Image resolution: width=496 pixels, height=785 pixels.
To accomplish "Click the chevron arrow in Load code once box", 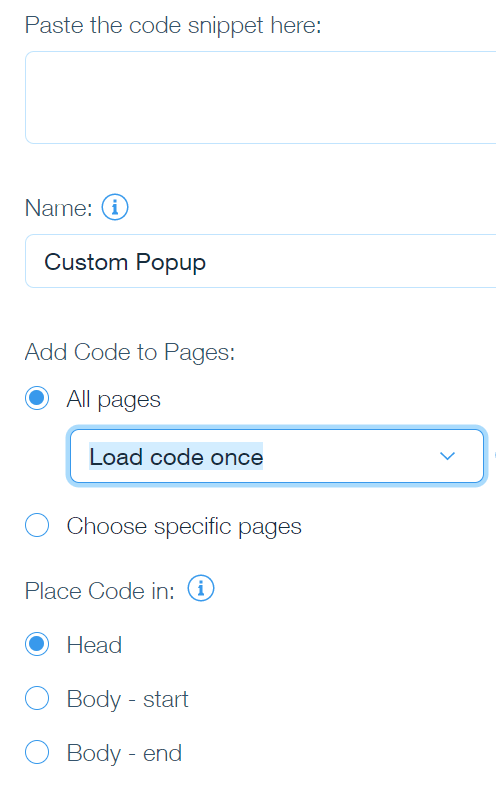I will point(447,456).
